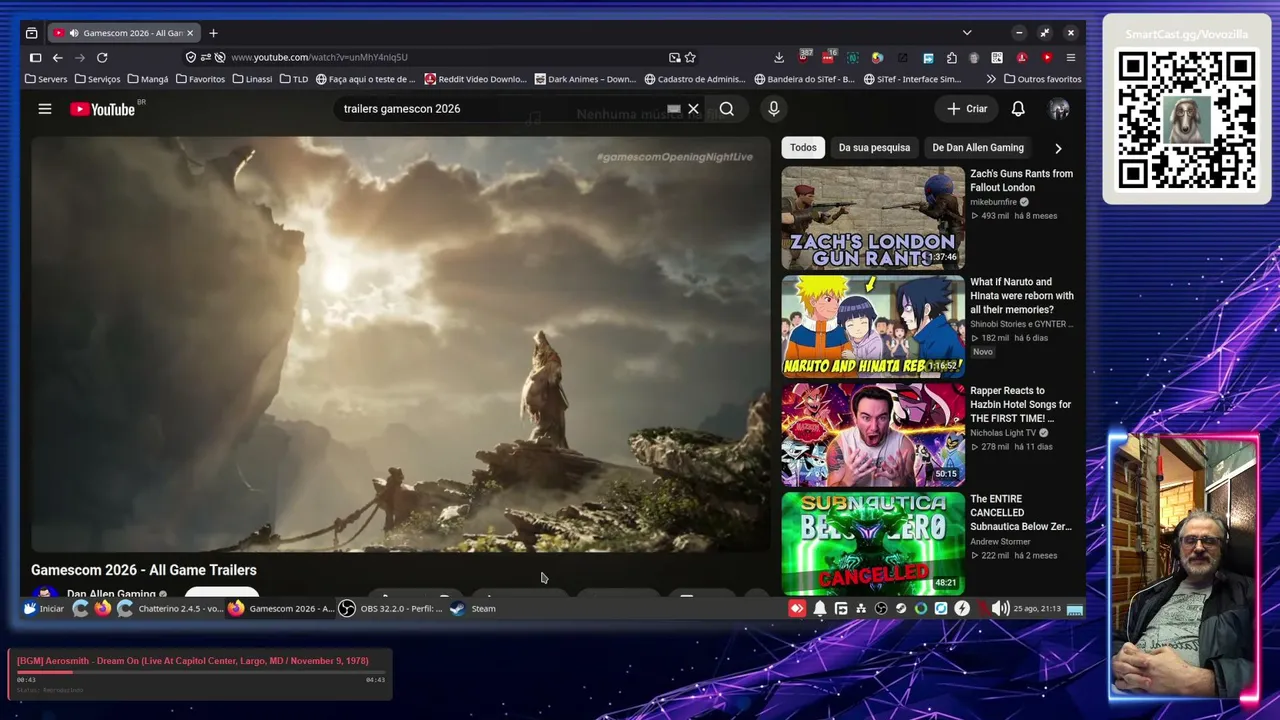Open the Firefox application menu
This screenshot has width=1280, height=720.
[1071, 57]
